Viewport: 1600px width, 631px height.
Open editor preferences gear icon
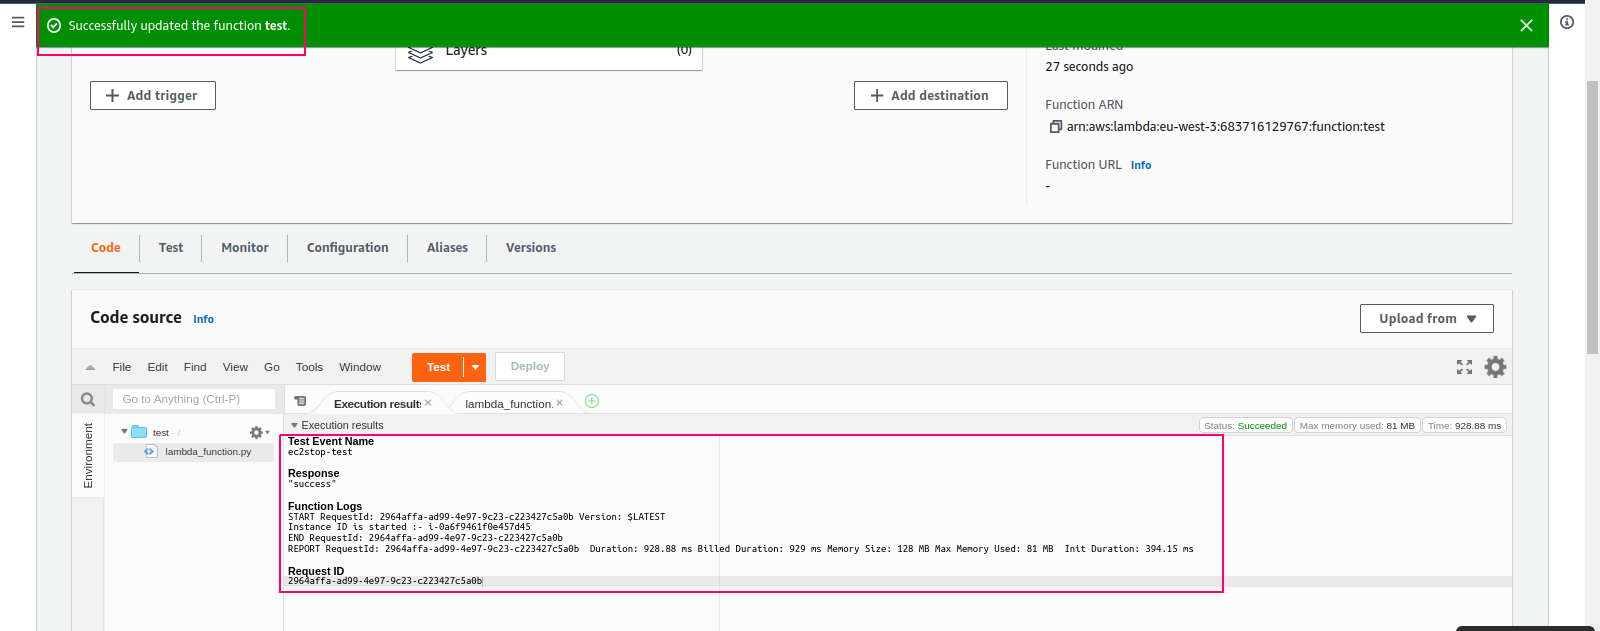[1495, 367]
